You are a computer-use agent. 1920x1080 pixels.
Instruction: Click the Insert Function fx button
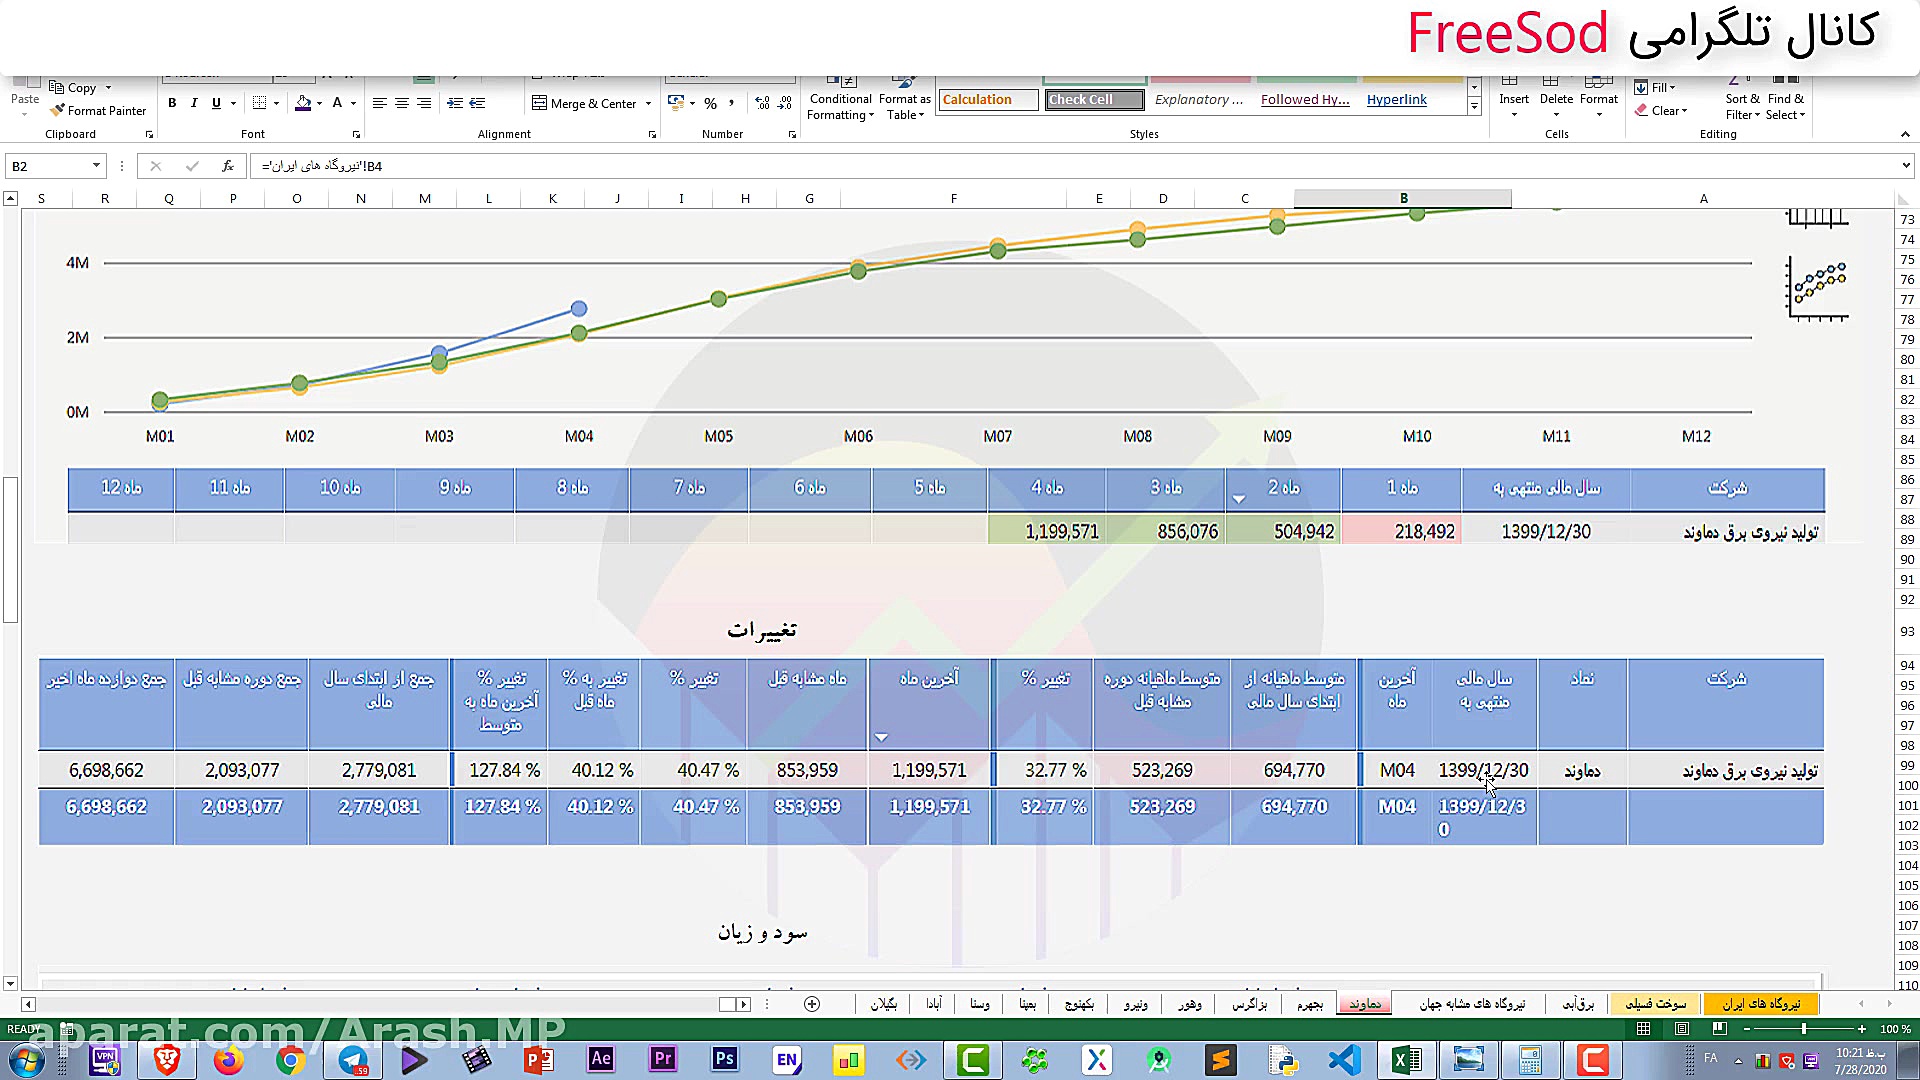[x=228, y=166]
